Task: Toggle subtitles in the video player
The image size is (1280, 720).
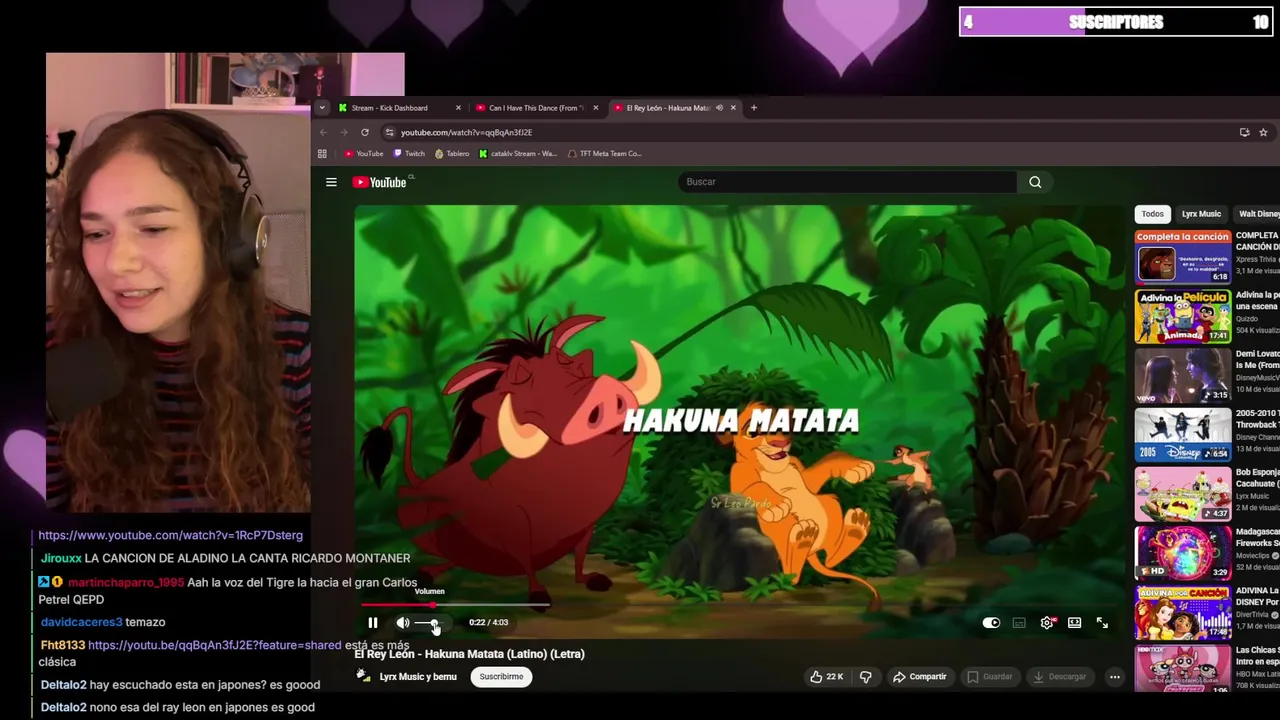Action: (x=1019, y=622)
